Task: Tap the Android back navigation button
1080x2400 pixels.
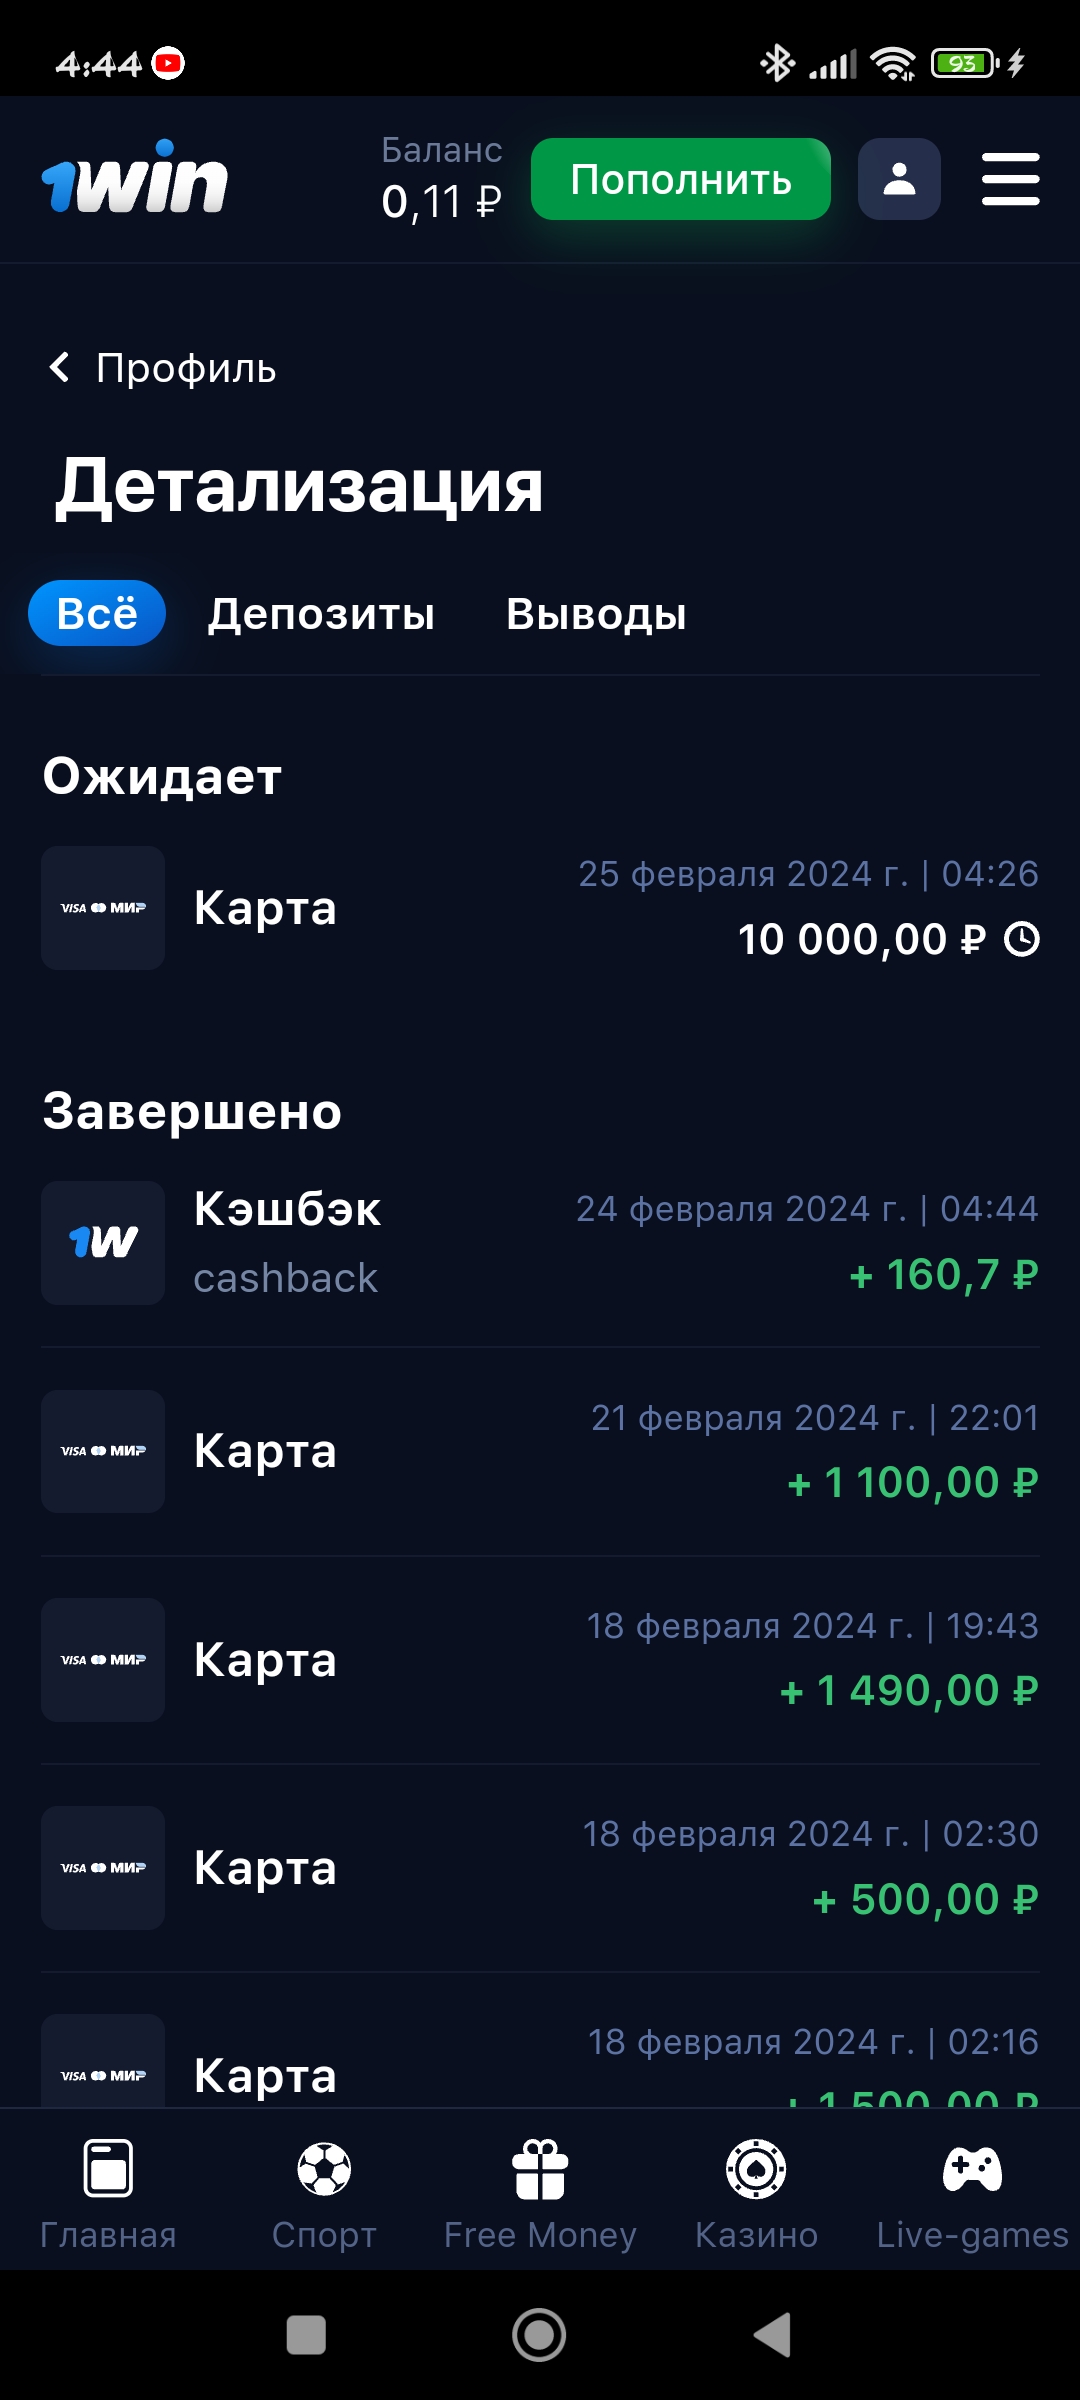Action: [772, 2335]
